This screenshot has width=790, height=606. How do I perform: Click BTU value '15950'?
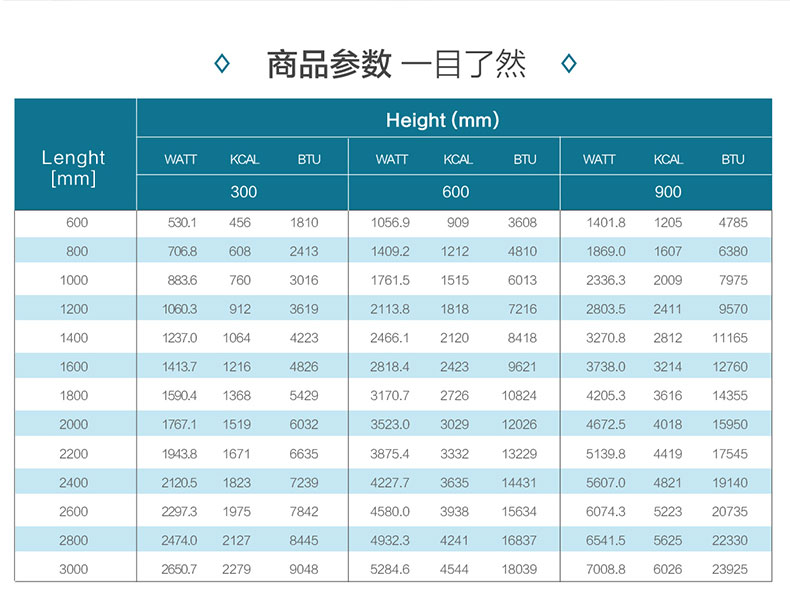(x=730, y=424)
